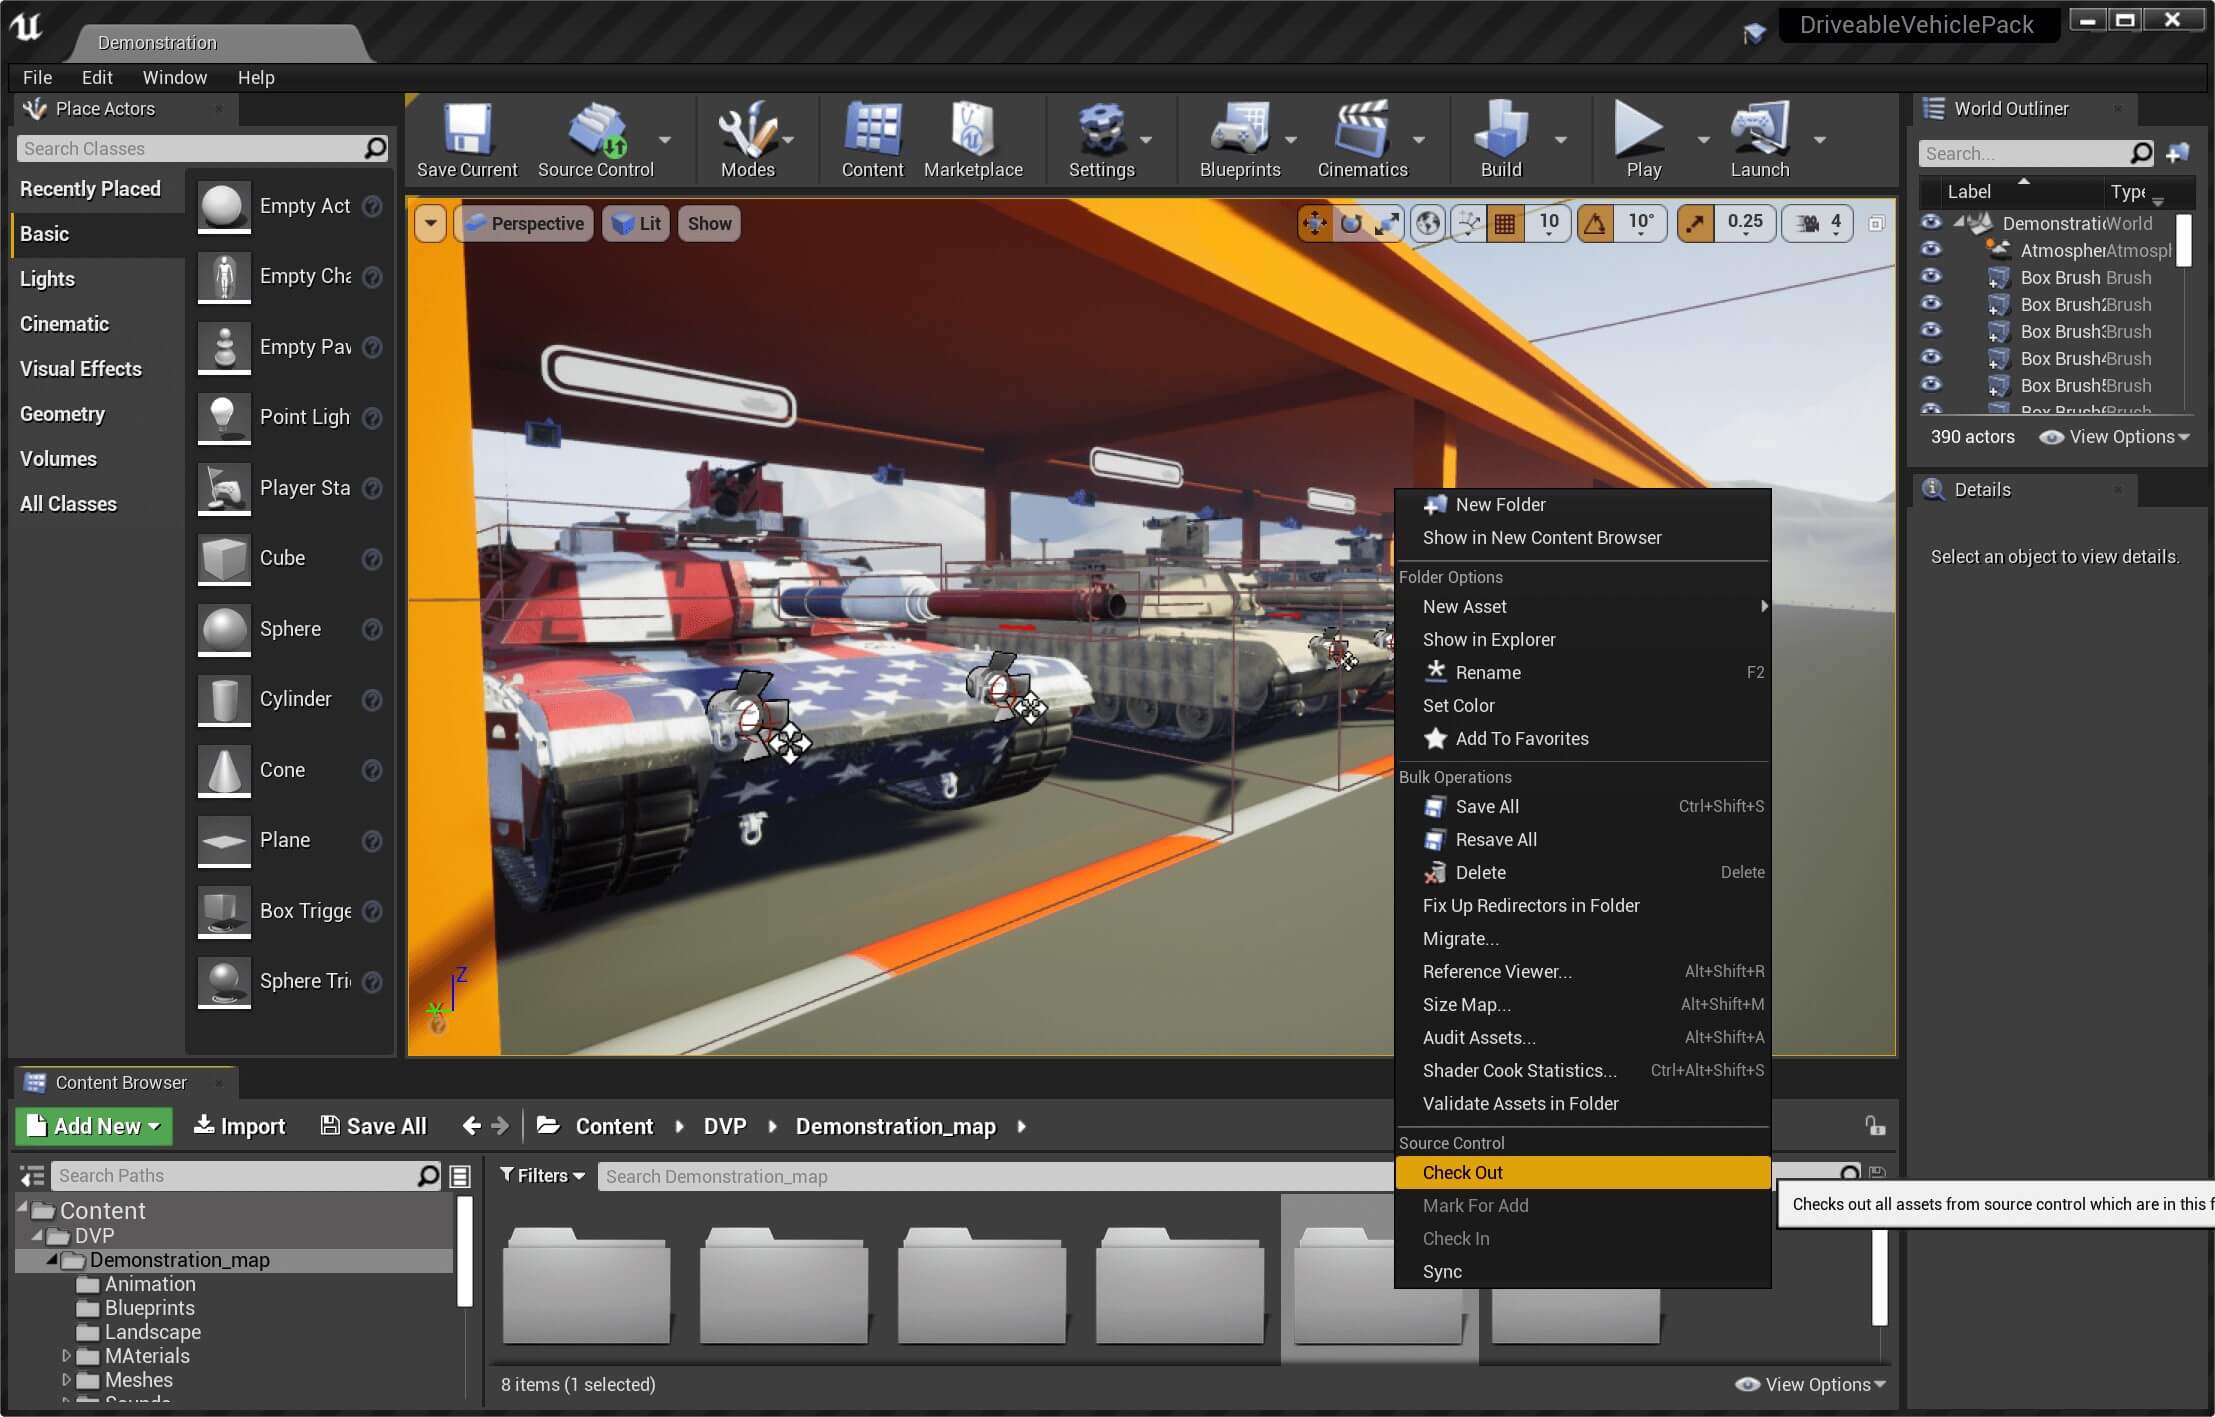Viewport: 2215px width, 1417px height.
Task: Click the Search Classes input field
Action: [190, 149]
